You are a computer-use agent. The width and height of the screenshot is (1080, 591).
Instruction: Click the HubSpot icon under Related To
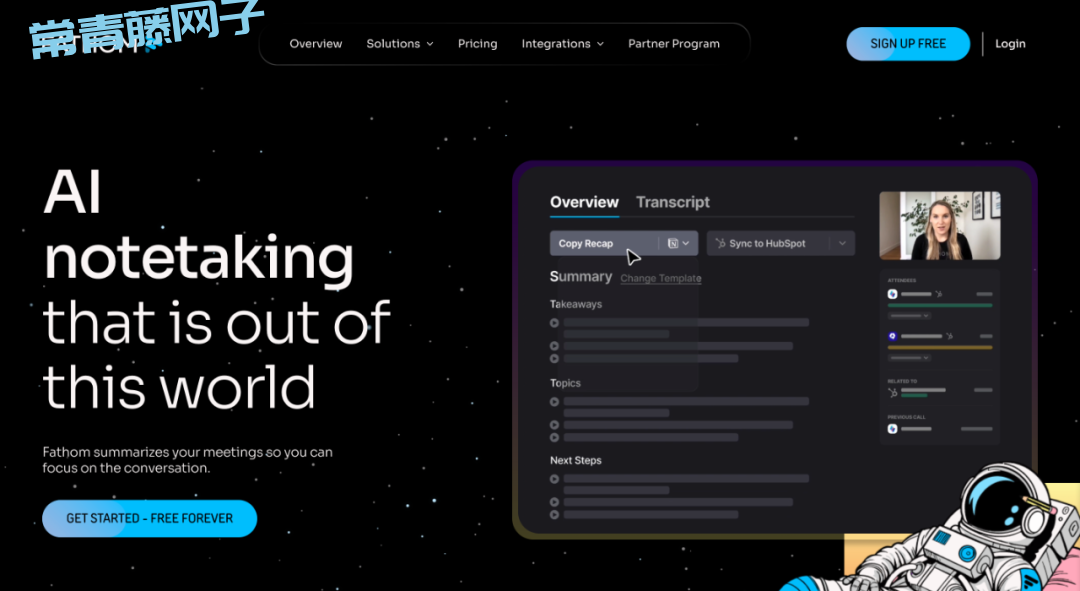[x=892, y=390]
